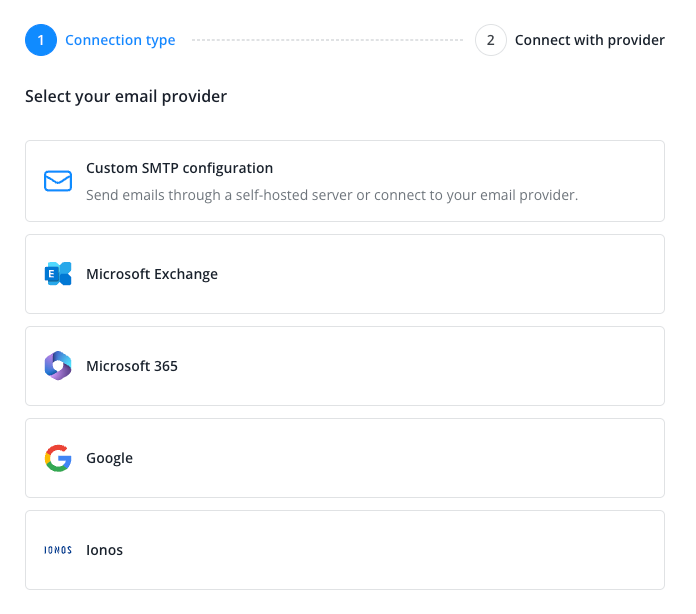Click the self-hosted server description text
This screenshot has height=614, width=696.
pos(332,195)
